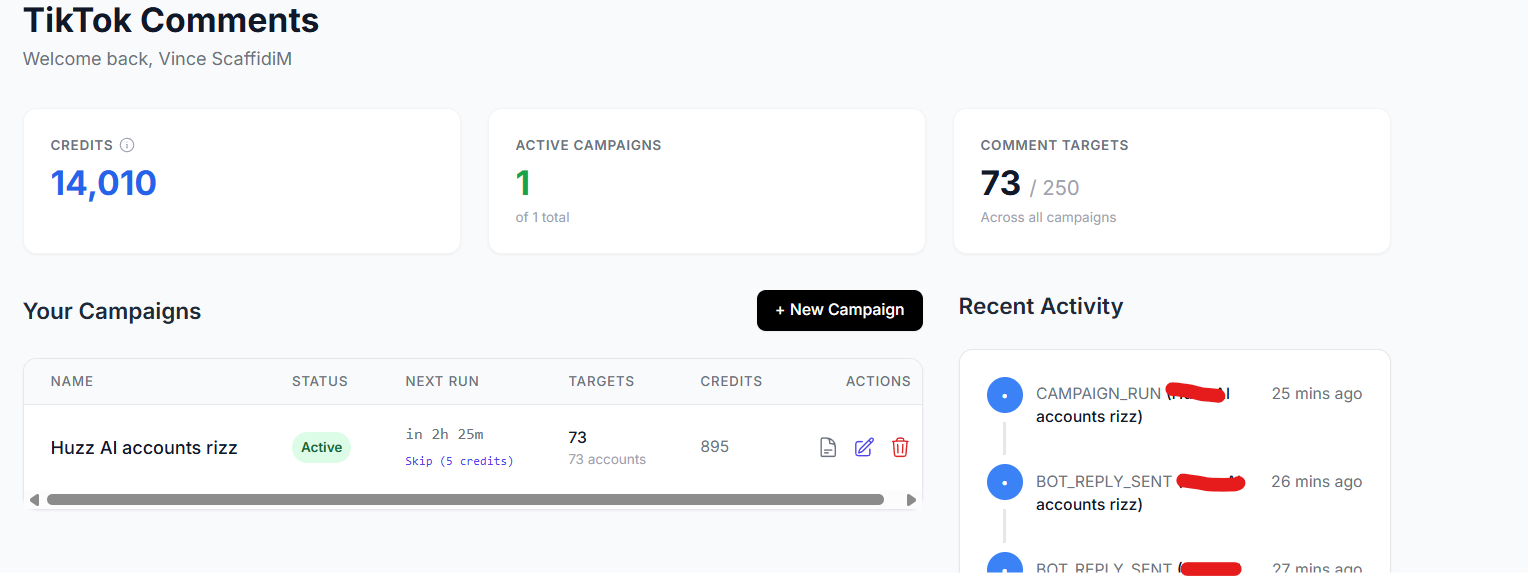Click 'Welcome back, Vince ScaffidiM' text

coord(157,59)
